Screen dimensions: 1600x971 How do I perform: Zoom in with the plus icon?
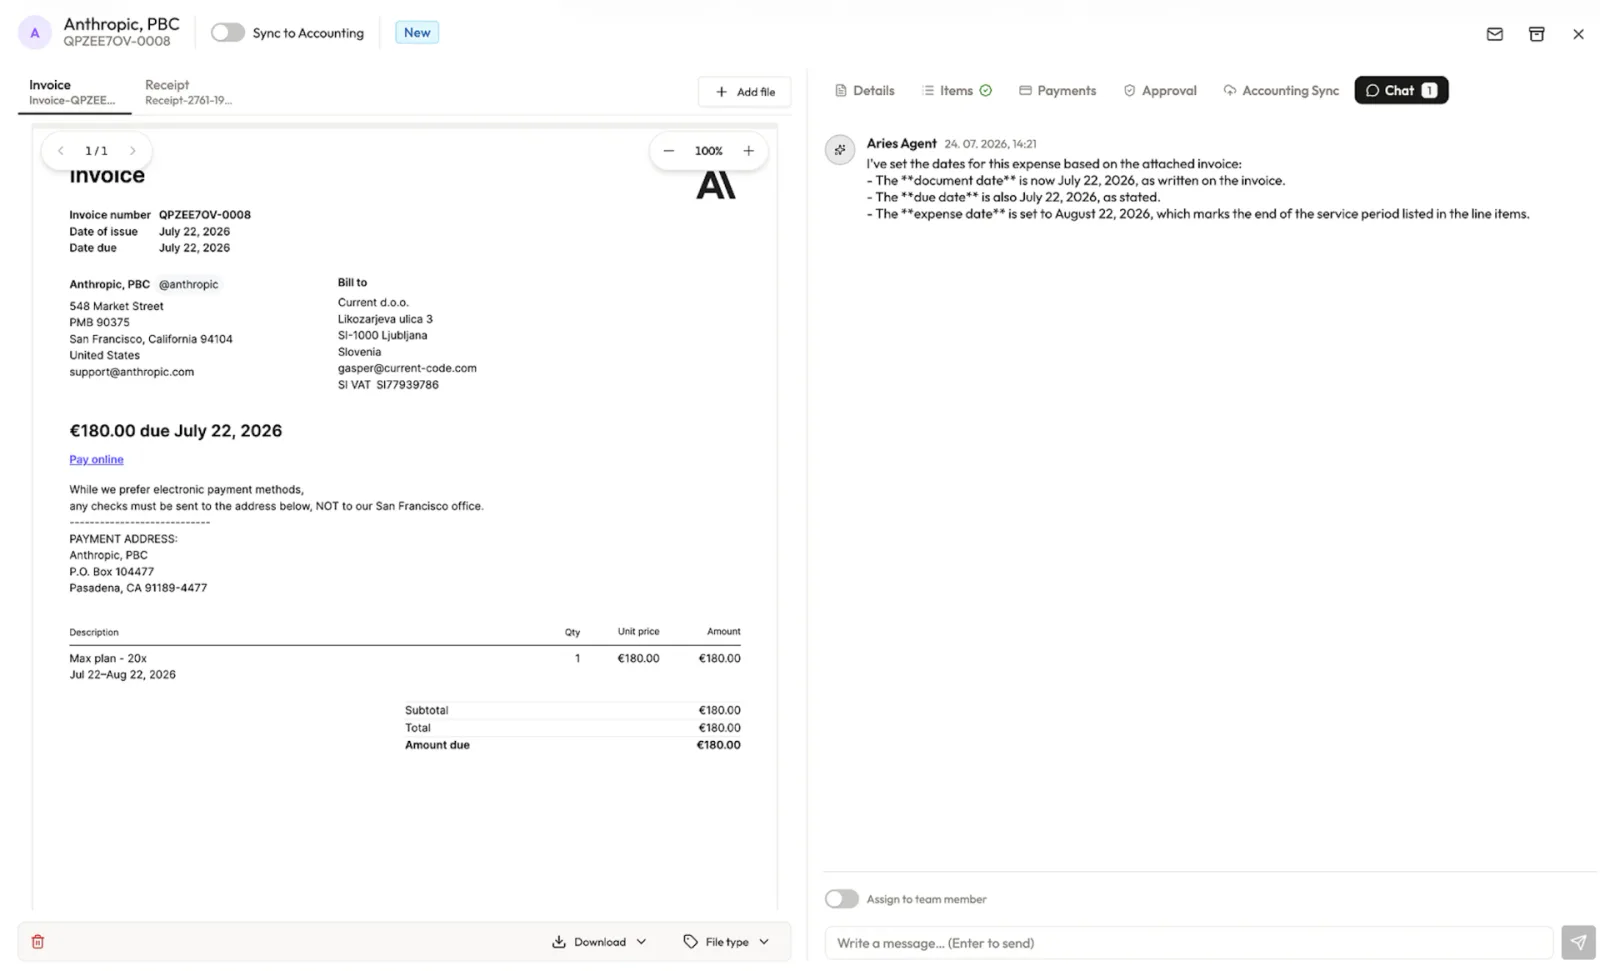pos(748,151)
